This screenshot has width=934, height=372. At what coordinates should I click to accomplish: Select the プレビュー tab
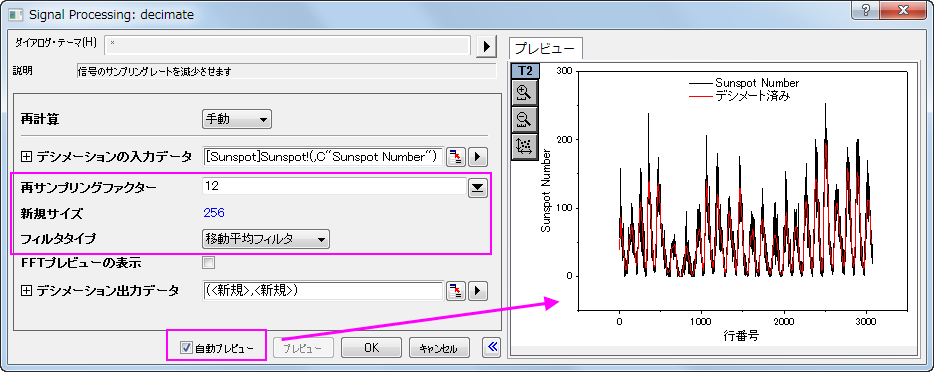coord(545,48)
